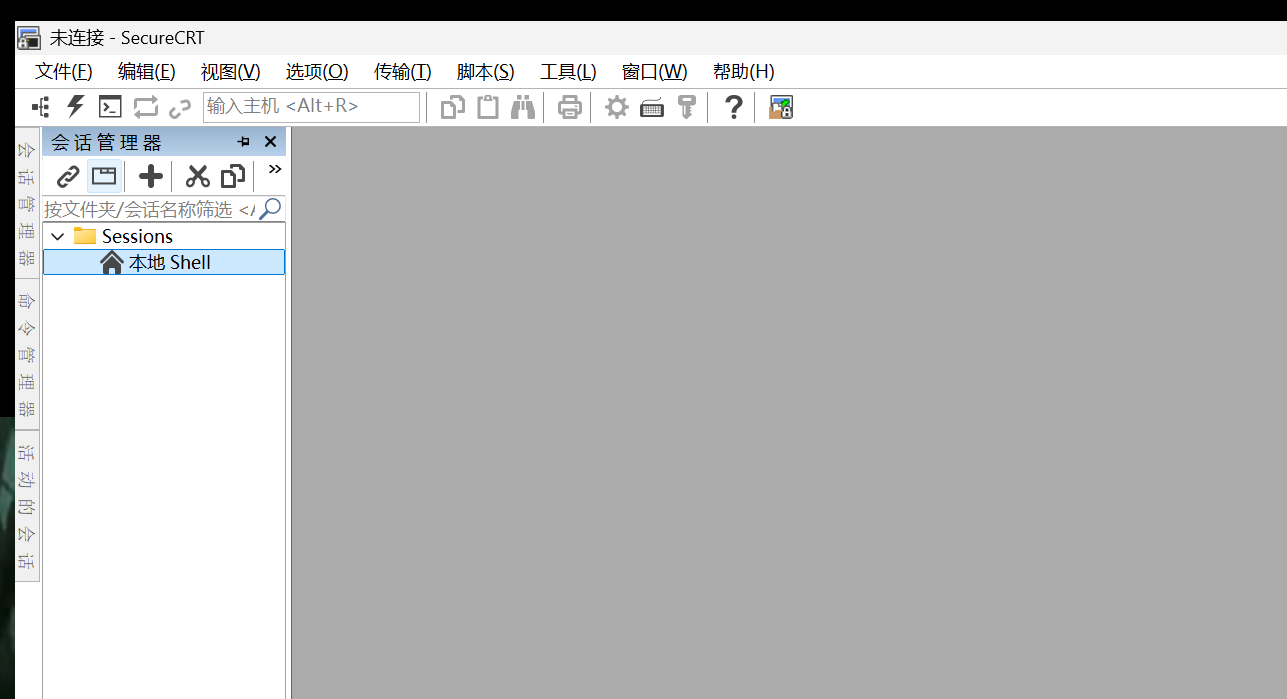Switch to 命令管理器 sidebar tab
1287x699 pixels.
(26, 355)
